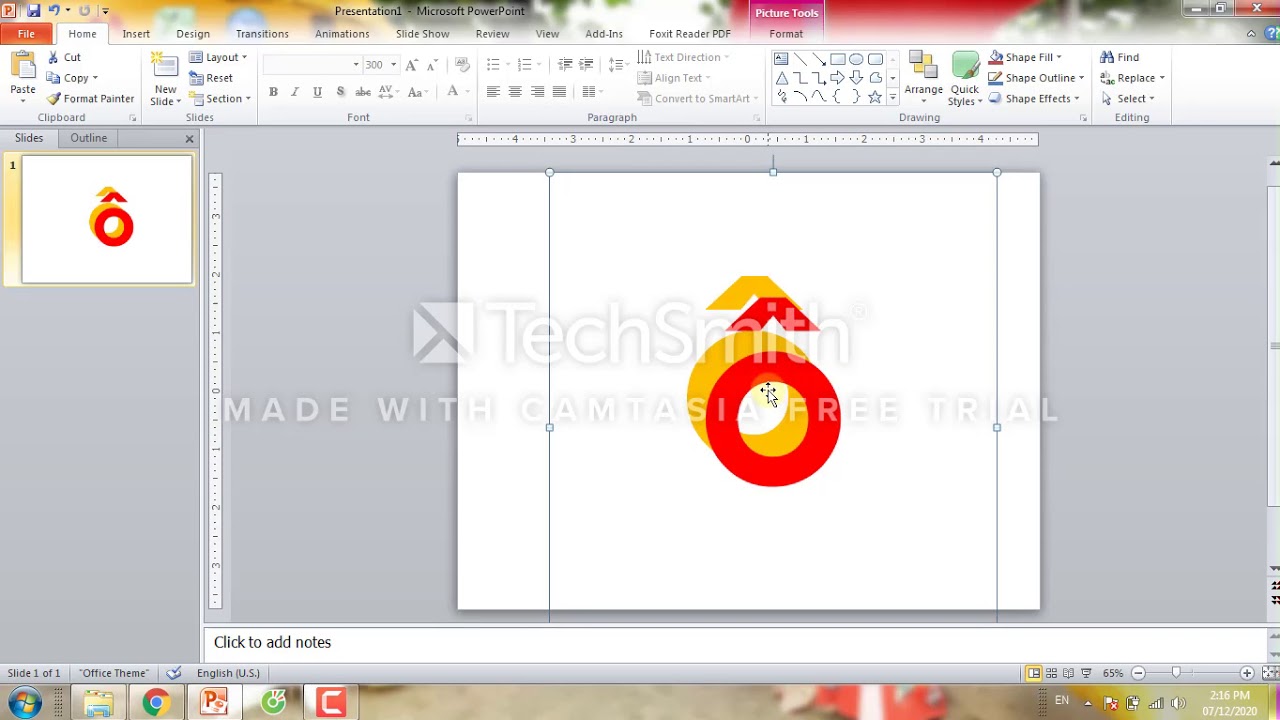Open the Layout dropdown

pos(218,58)
